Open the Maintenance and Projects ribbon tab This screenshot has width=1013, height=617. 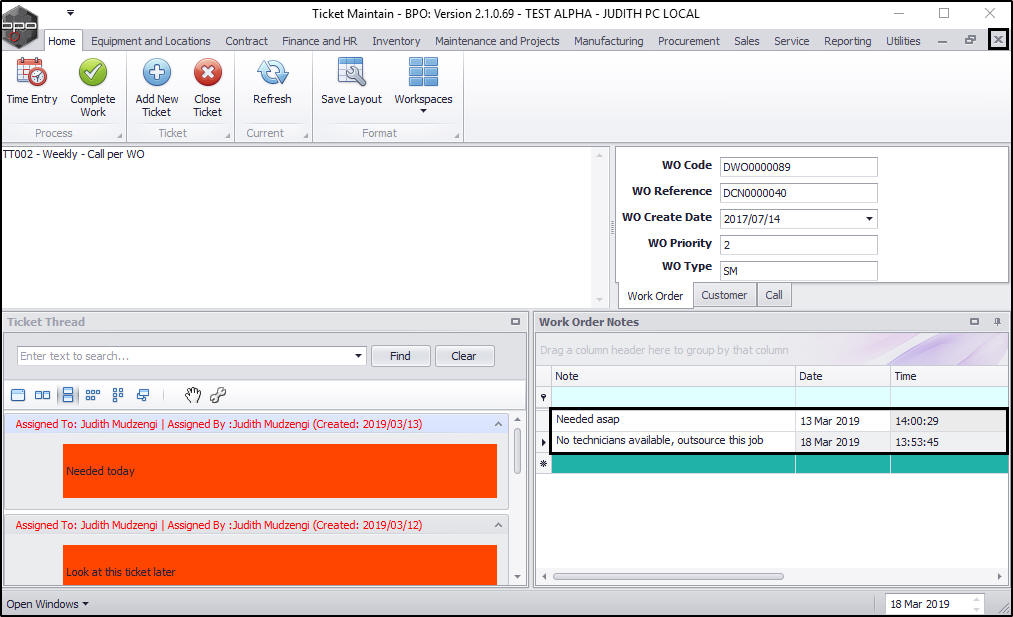tap(497, 41)
